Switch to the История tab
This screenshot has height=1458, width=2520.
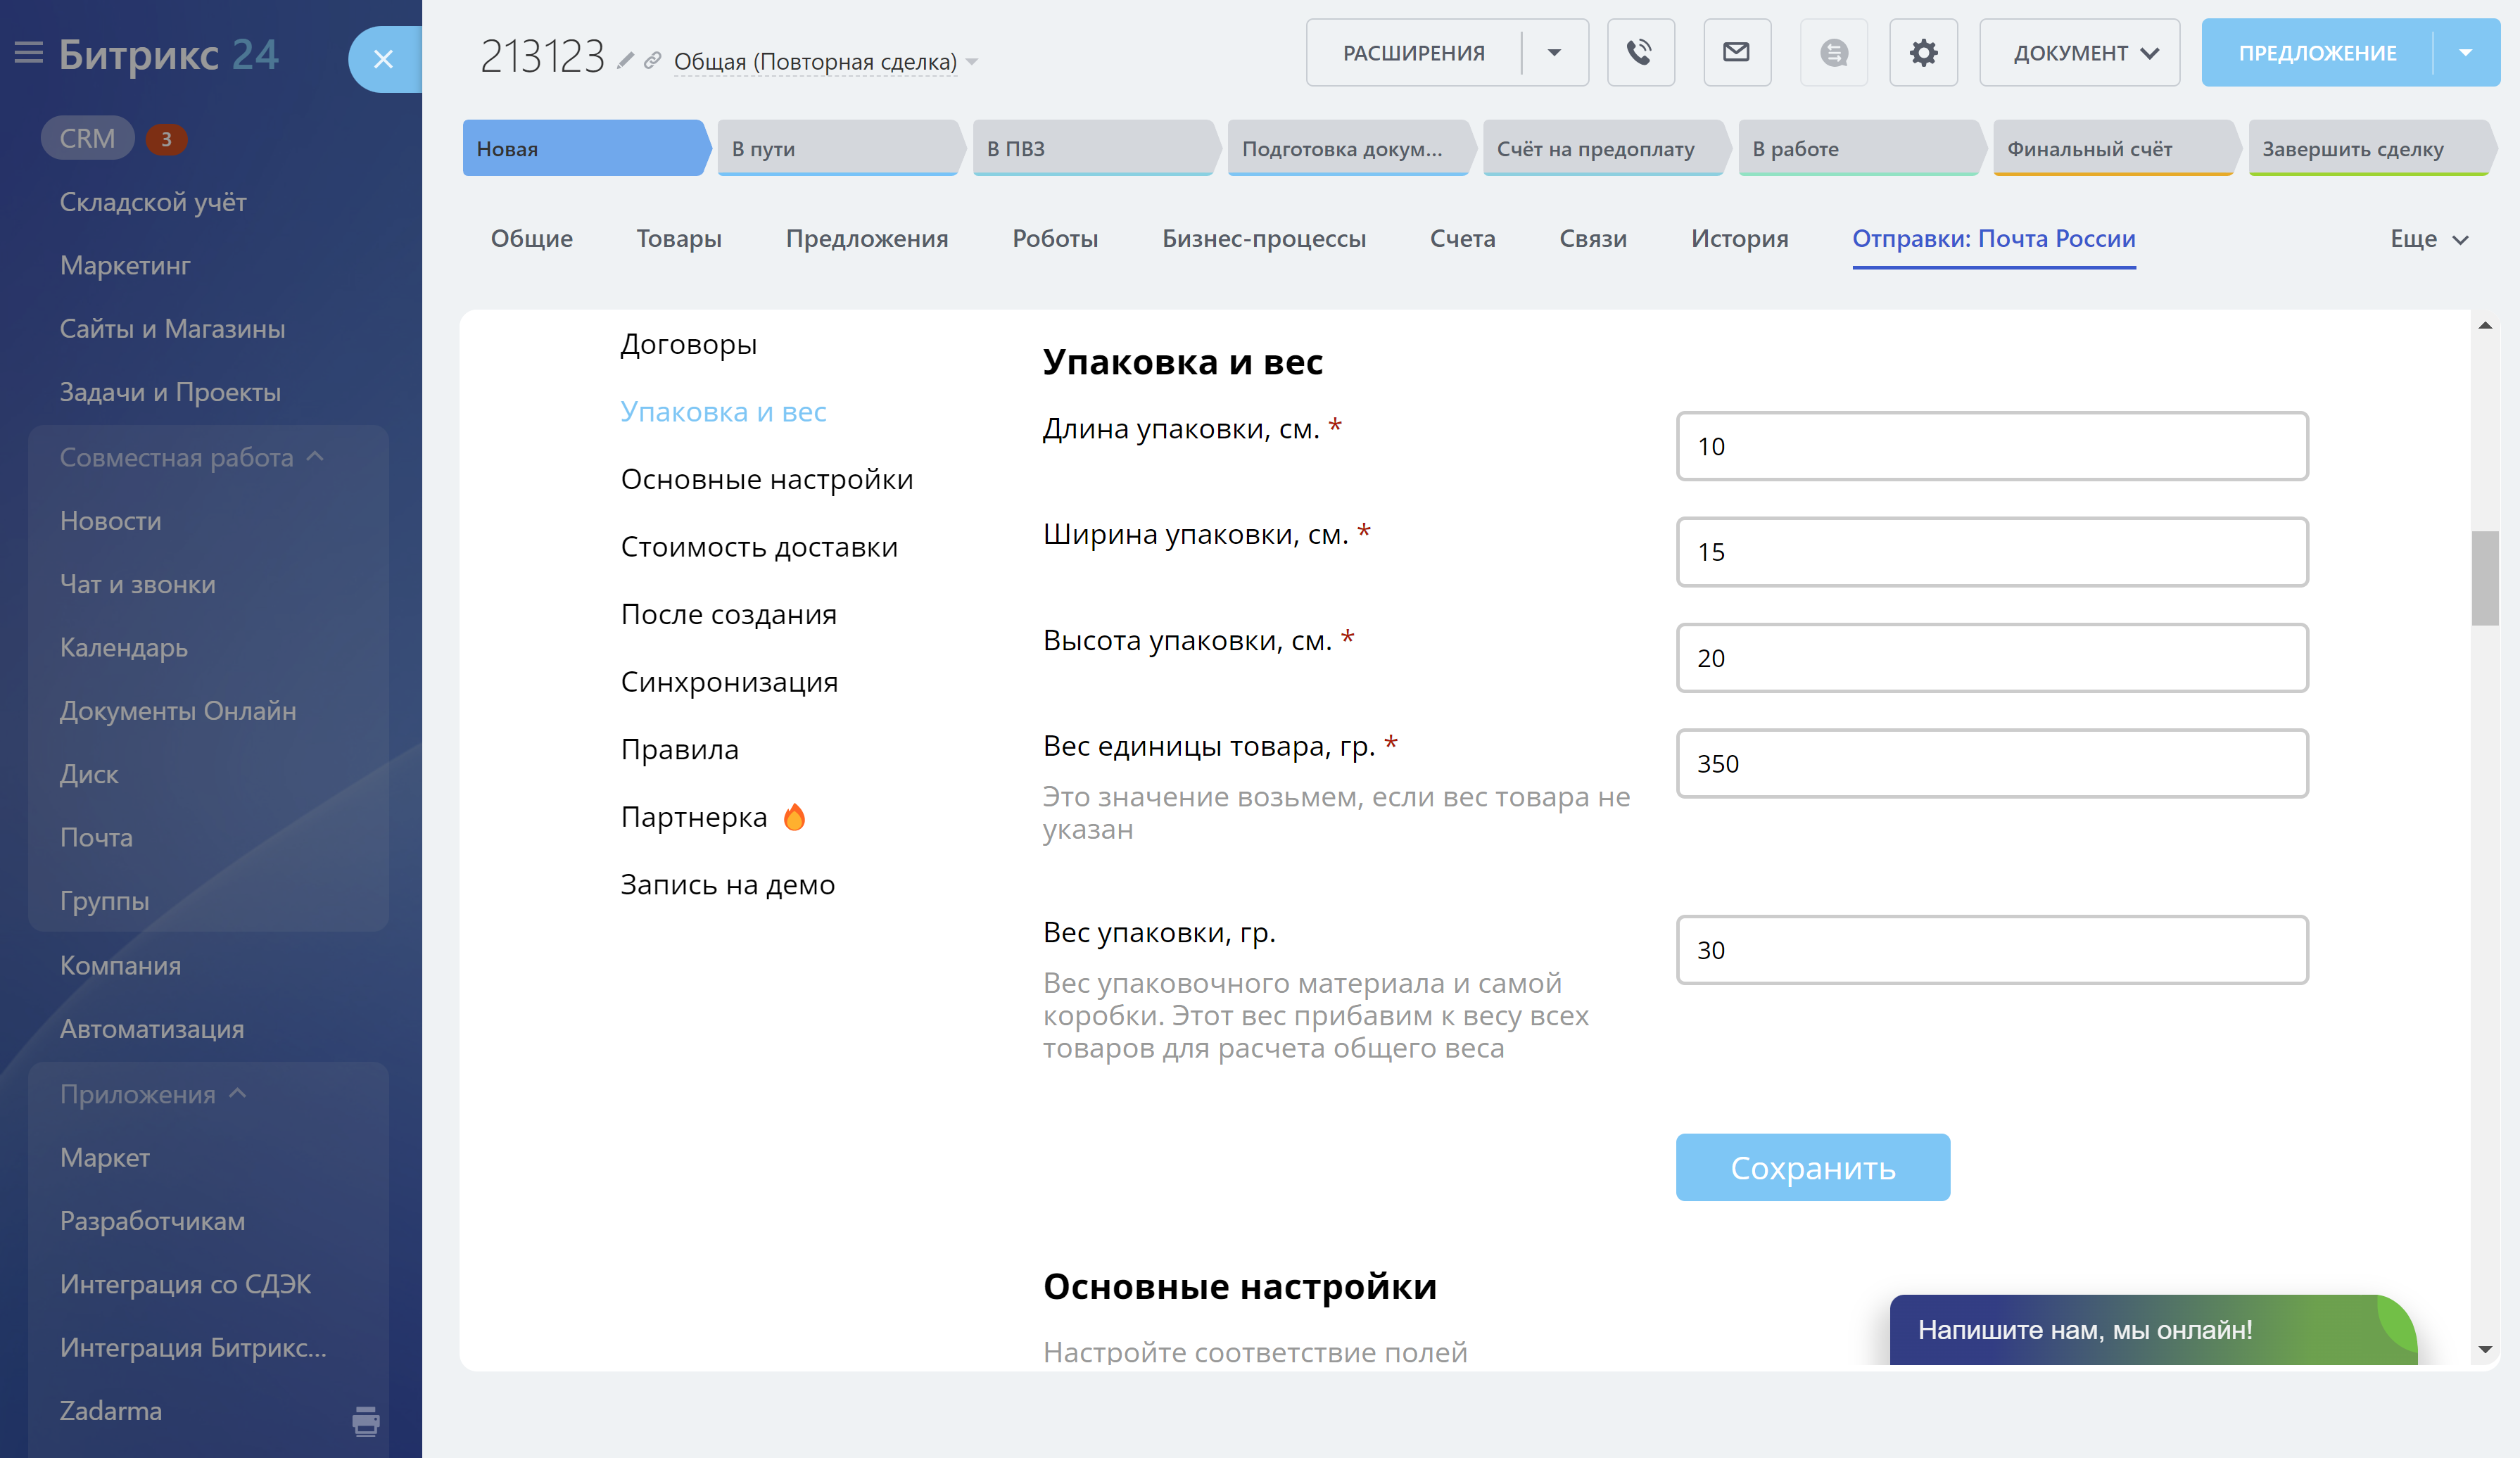[x=1740, y=239]
